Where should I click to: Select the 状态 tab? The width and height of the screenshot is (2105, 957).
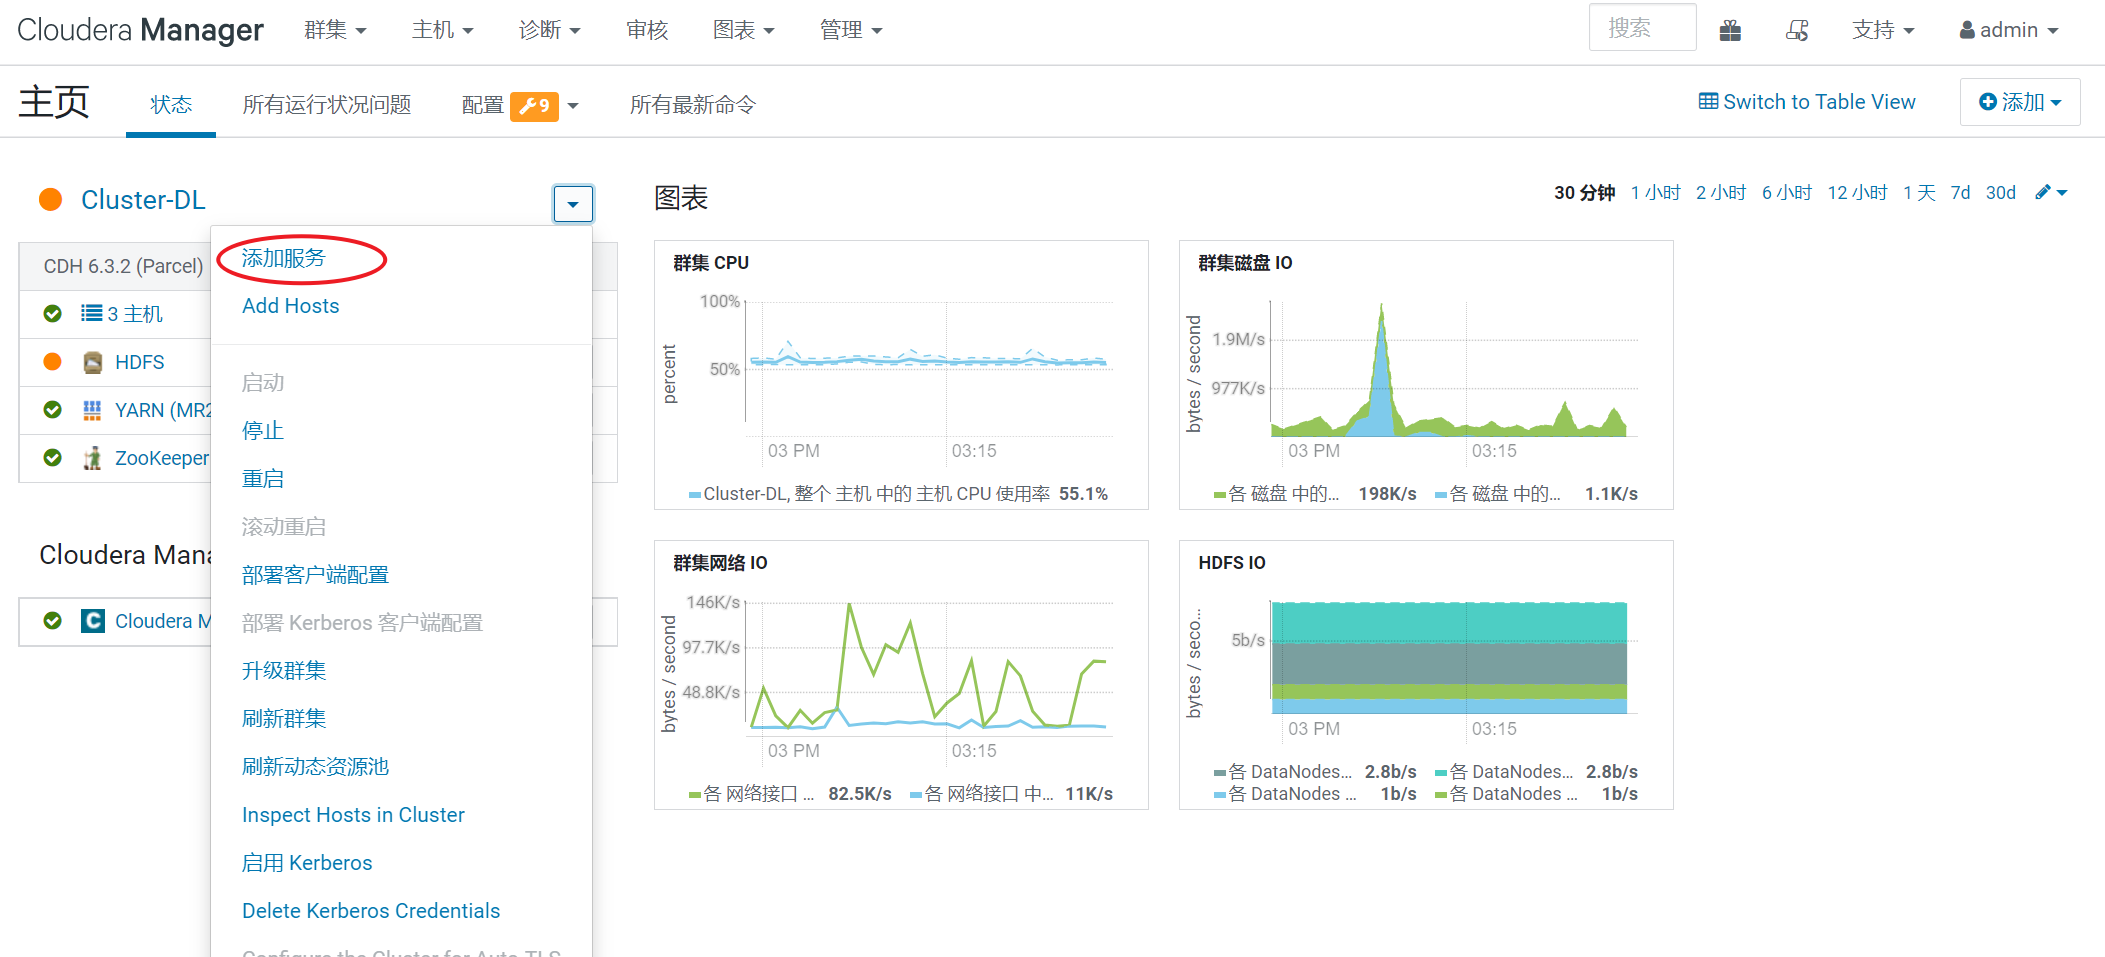pos(171,104)
